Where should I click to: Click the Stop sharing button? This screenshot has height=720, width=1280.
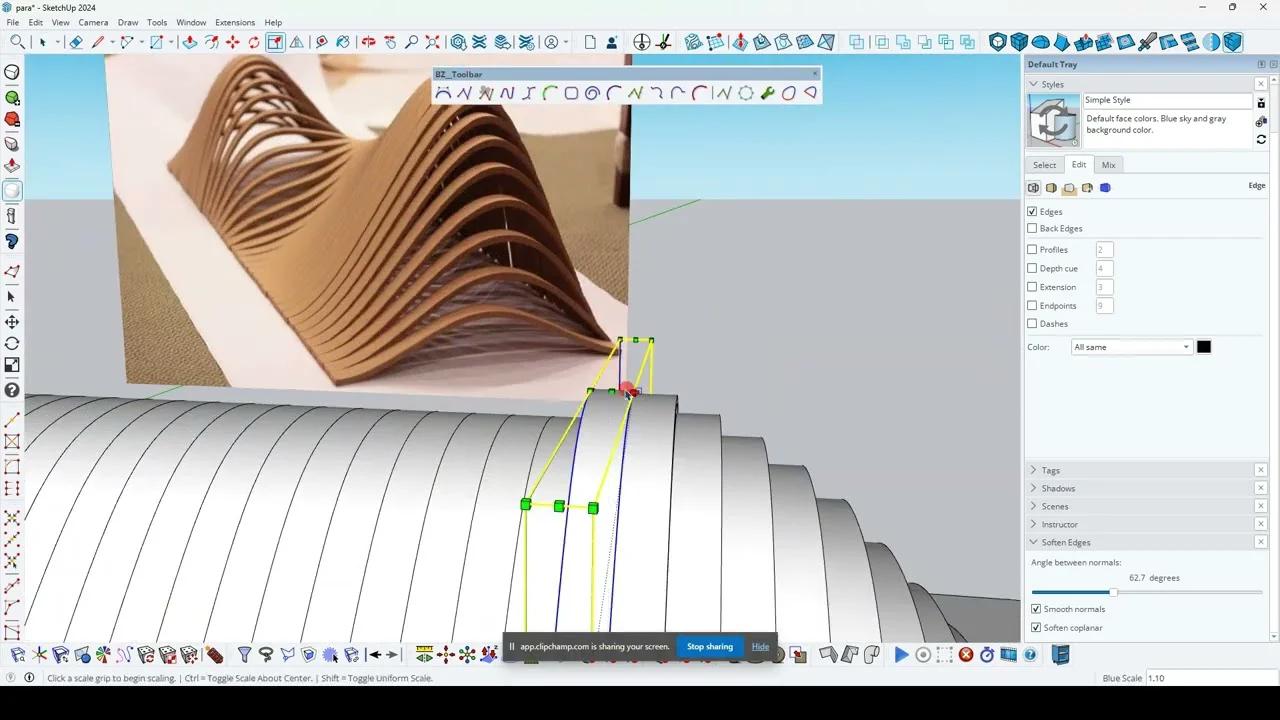tap(710, 646)
